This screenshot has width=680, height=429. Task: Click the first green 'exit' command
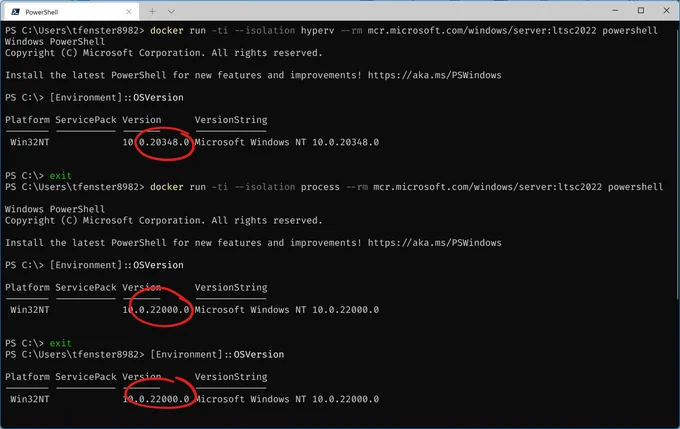coord(60,176)
